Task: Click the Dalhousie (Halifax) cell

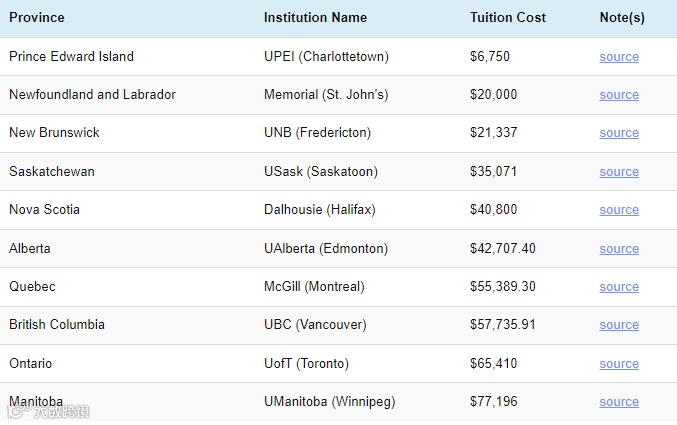Action: pyautogui.click(x=321, y=210)
